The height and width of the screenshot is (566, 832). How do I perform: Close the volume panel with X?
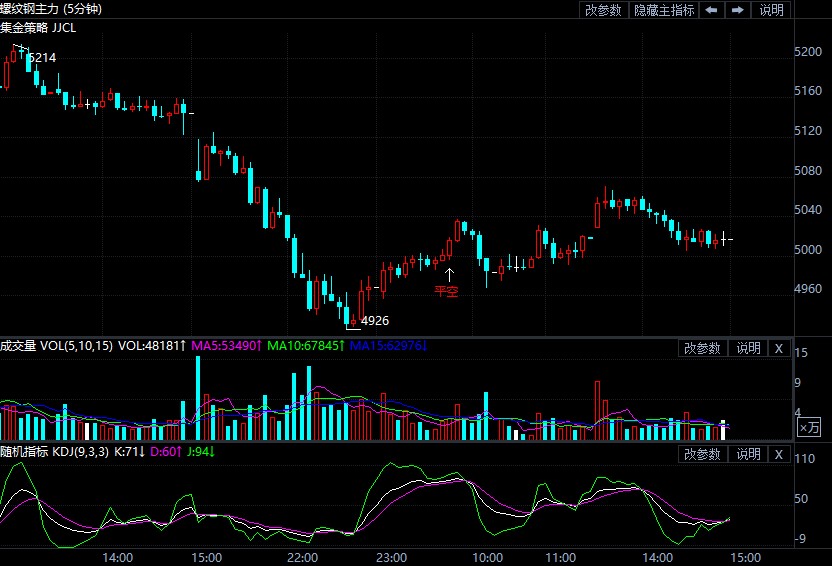click(779, 348)
